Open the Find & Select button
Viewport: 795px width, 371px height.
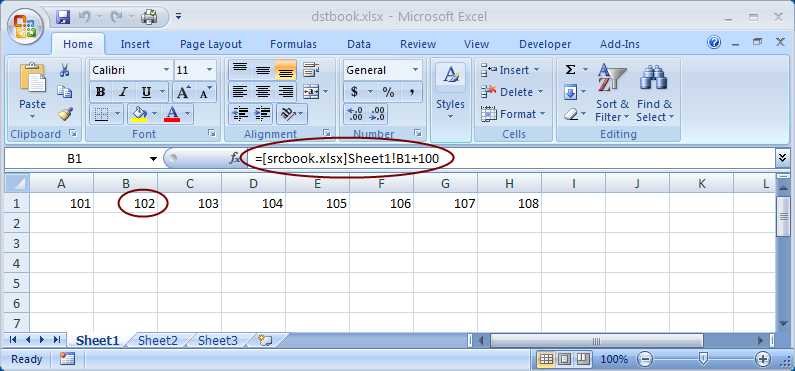tap(655, 93)
